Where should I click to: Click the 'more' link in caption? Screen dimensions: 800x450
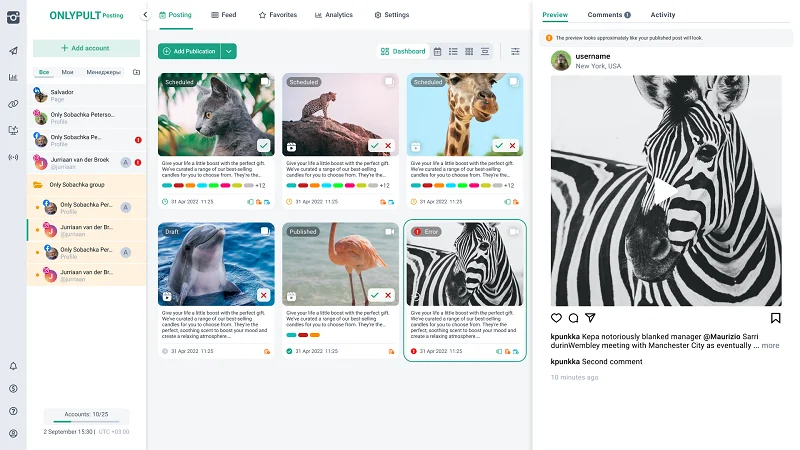[x=770, y=345]
